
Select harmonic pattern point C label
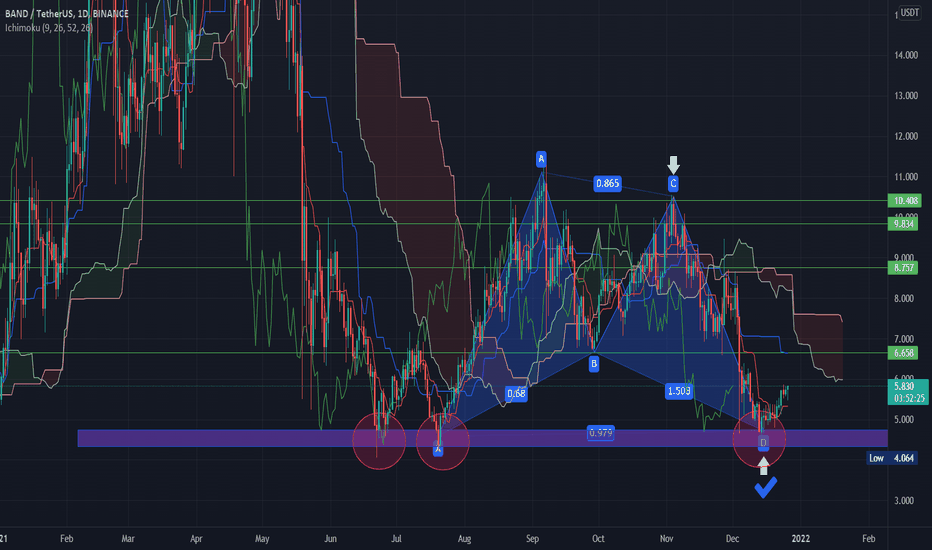point(673,184)
